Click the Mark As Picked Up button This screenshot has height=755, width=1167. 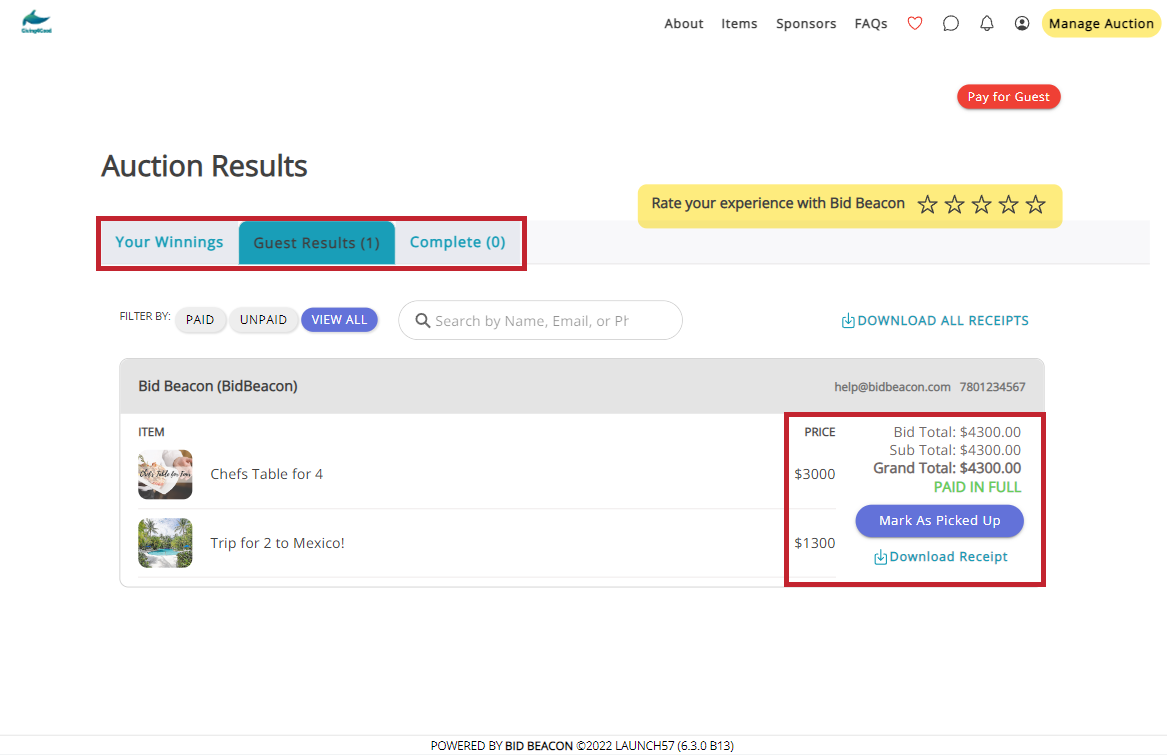point(939,521)
